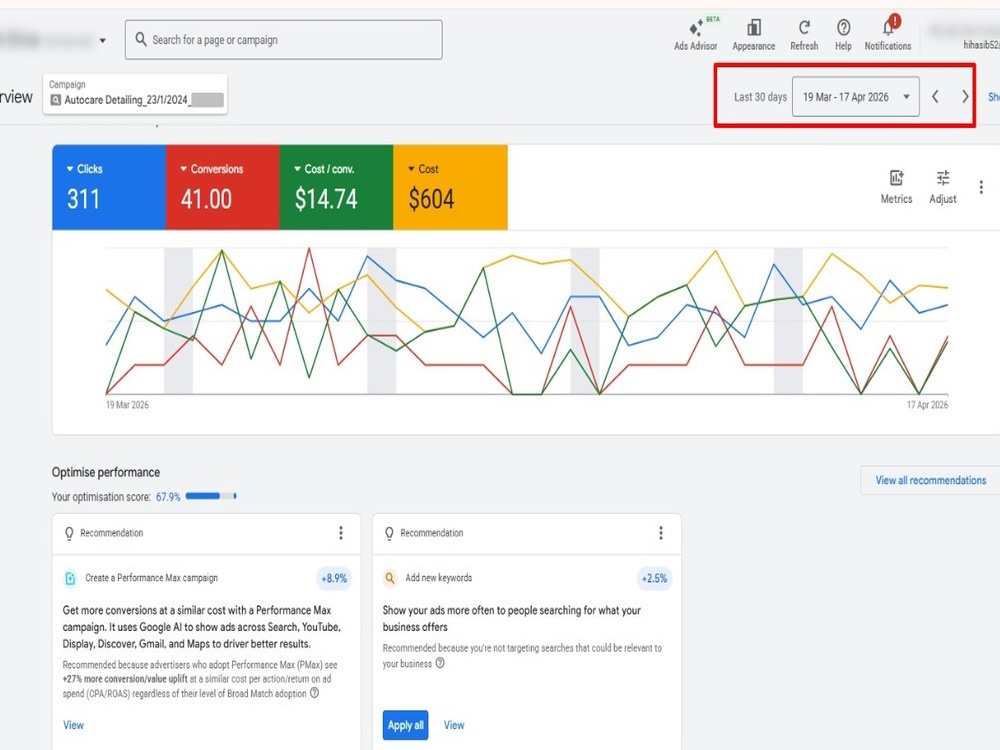Click the 'Add new keywords' title
Image resolution: width=1000 pixels, height=750 pixels.
click(x=439, y=578)
